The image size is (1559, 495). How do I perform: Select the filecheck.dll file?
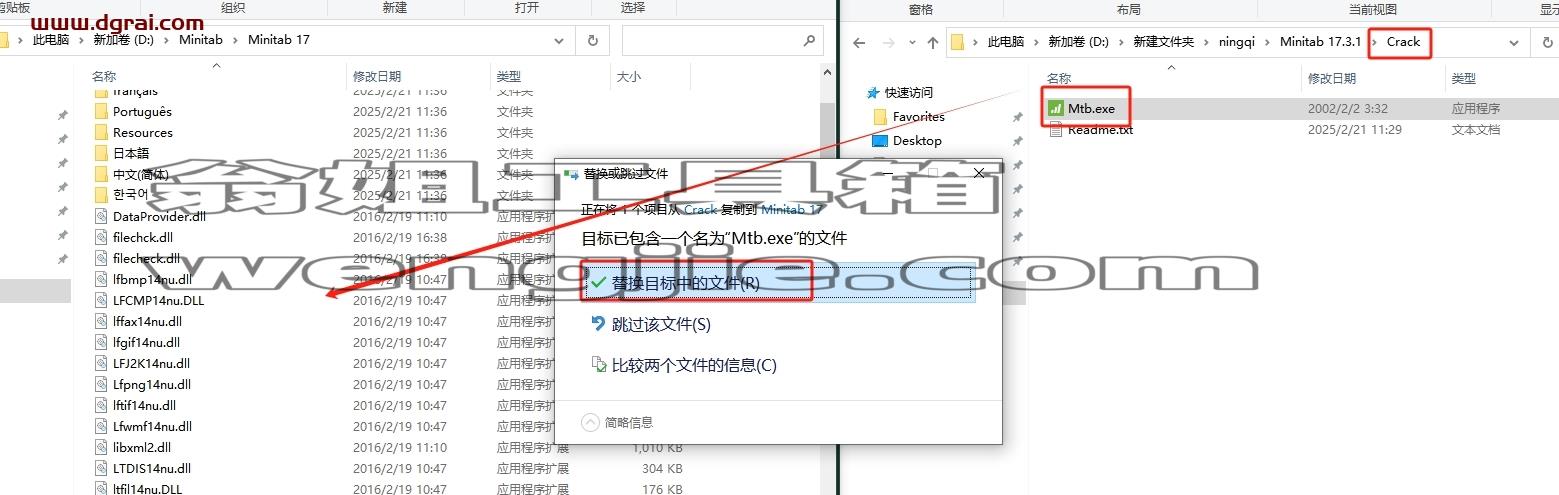pos(146,258)
